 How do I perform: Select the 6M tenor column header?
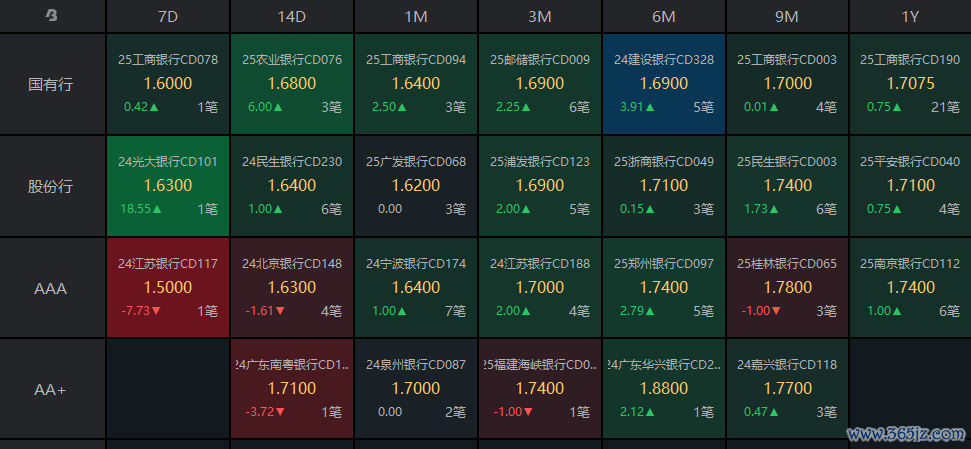pyautogui.click(x=663, y=16)
